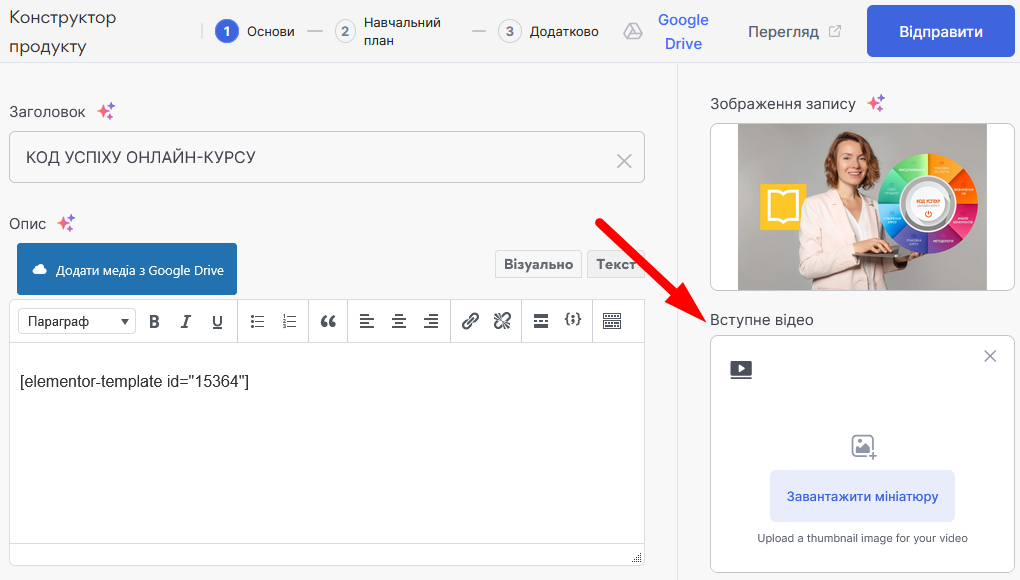This screenshot has width=1020, height=580.
Task: Center align the text
Action: pyautogui.click(x=399, y=321)
